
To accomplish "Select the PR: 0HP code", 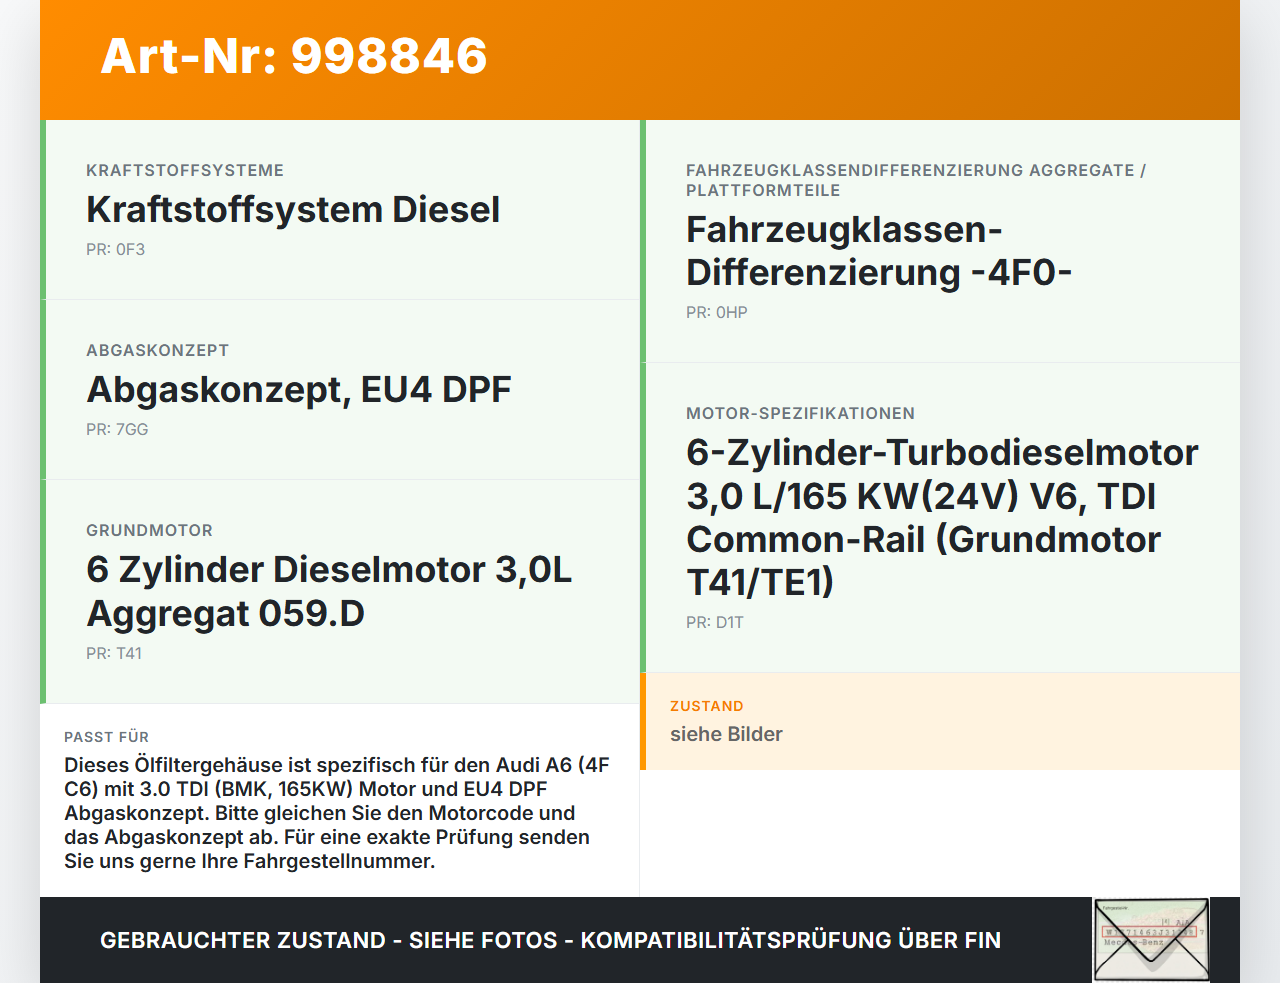I will coord(717,313).
